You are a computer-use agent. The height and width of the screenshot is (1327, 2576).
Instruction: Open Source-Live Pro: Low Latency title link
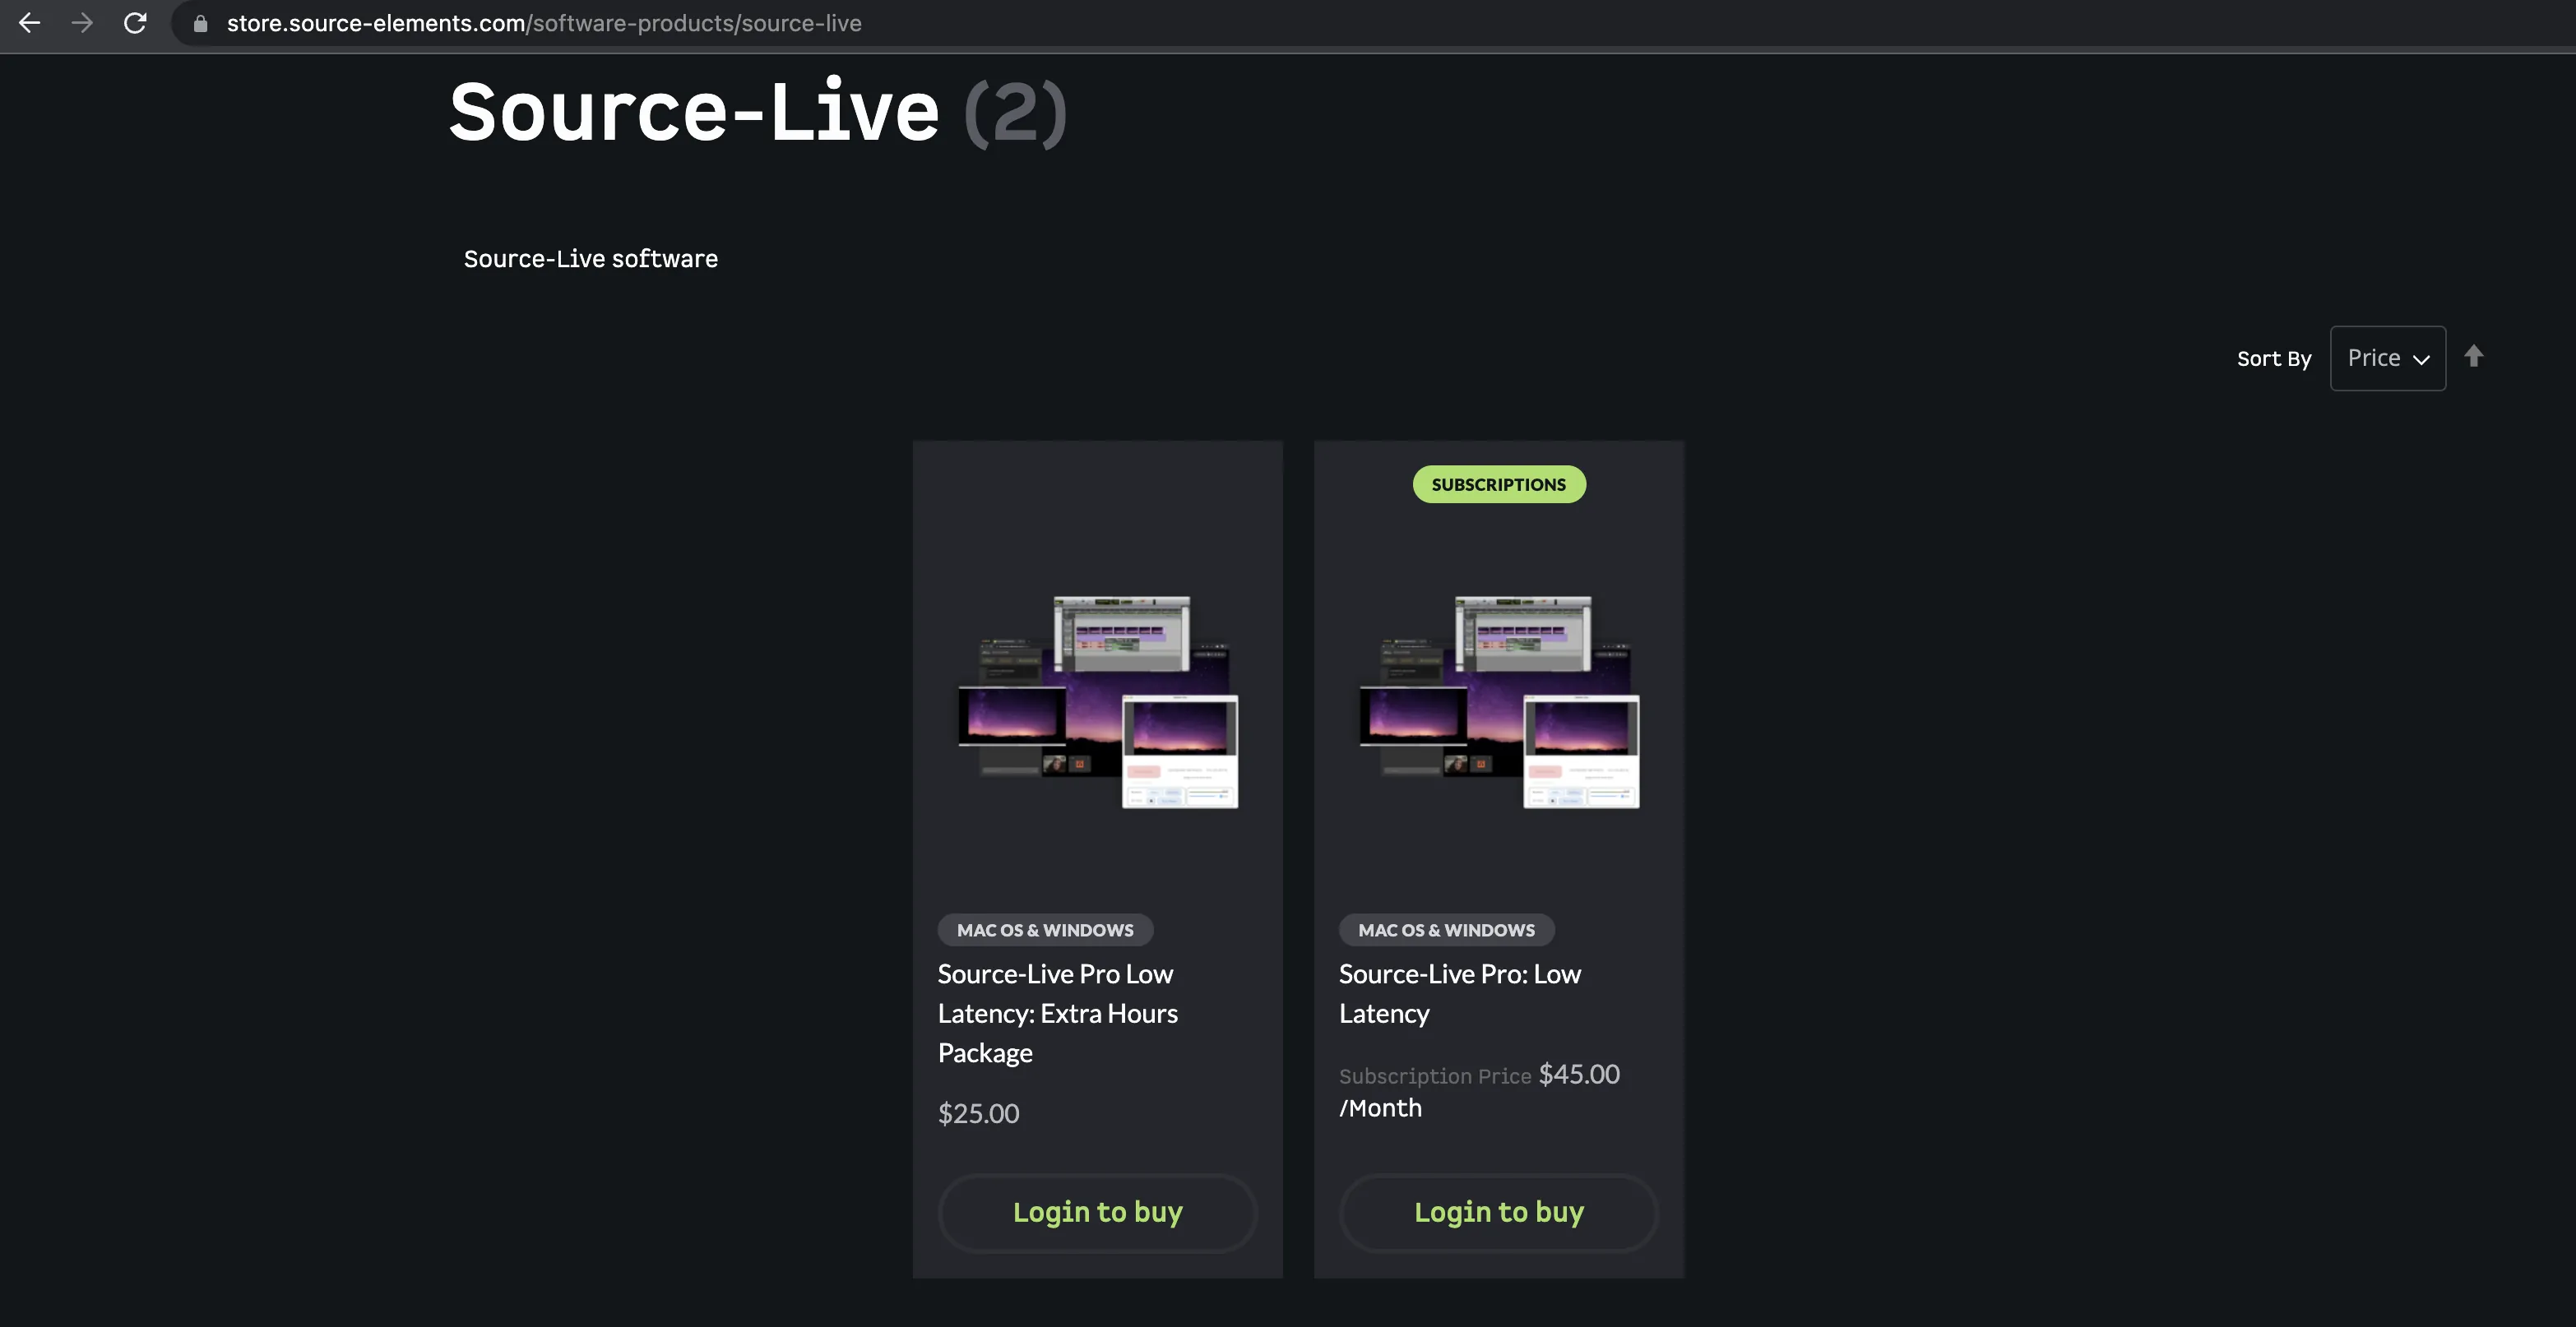[1460, 993]
